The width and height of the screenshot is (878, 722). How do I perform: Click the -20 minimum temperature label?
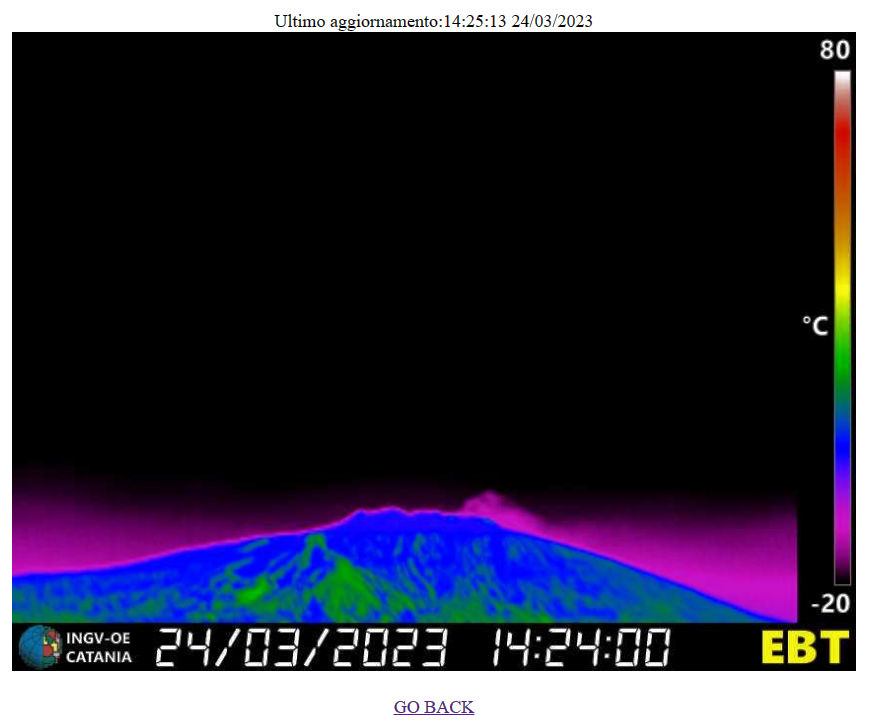[x=831, y=604]
